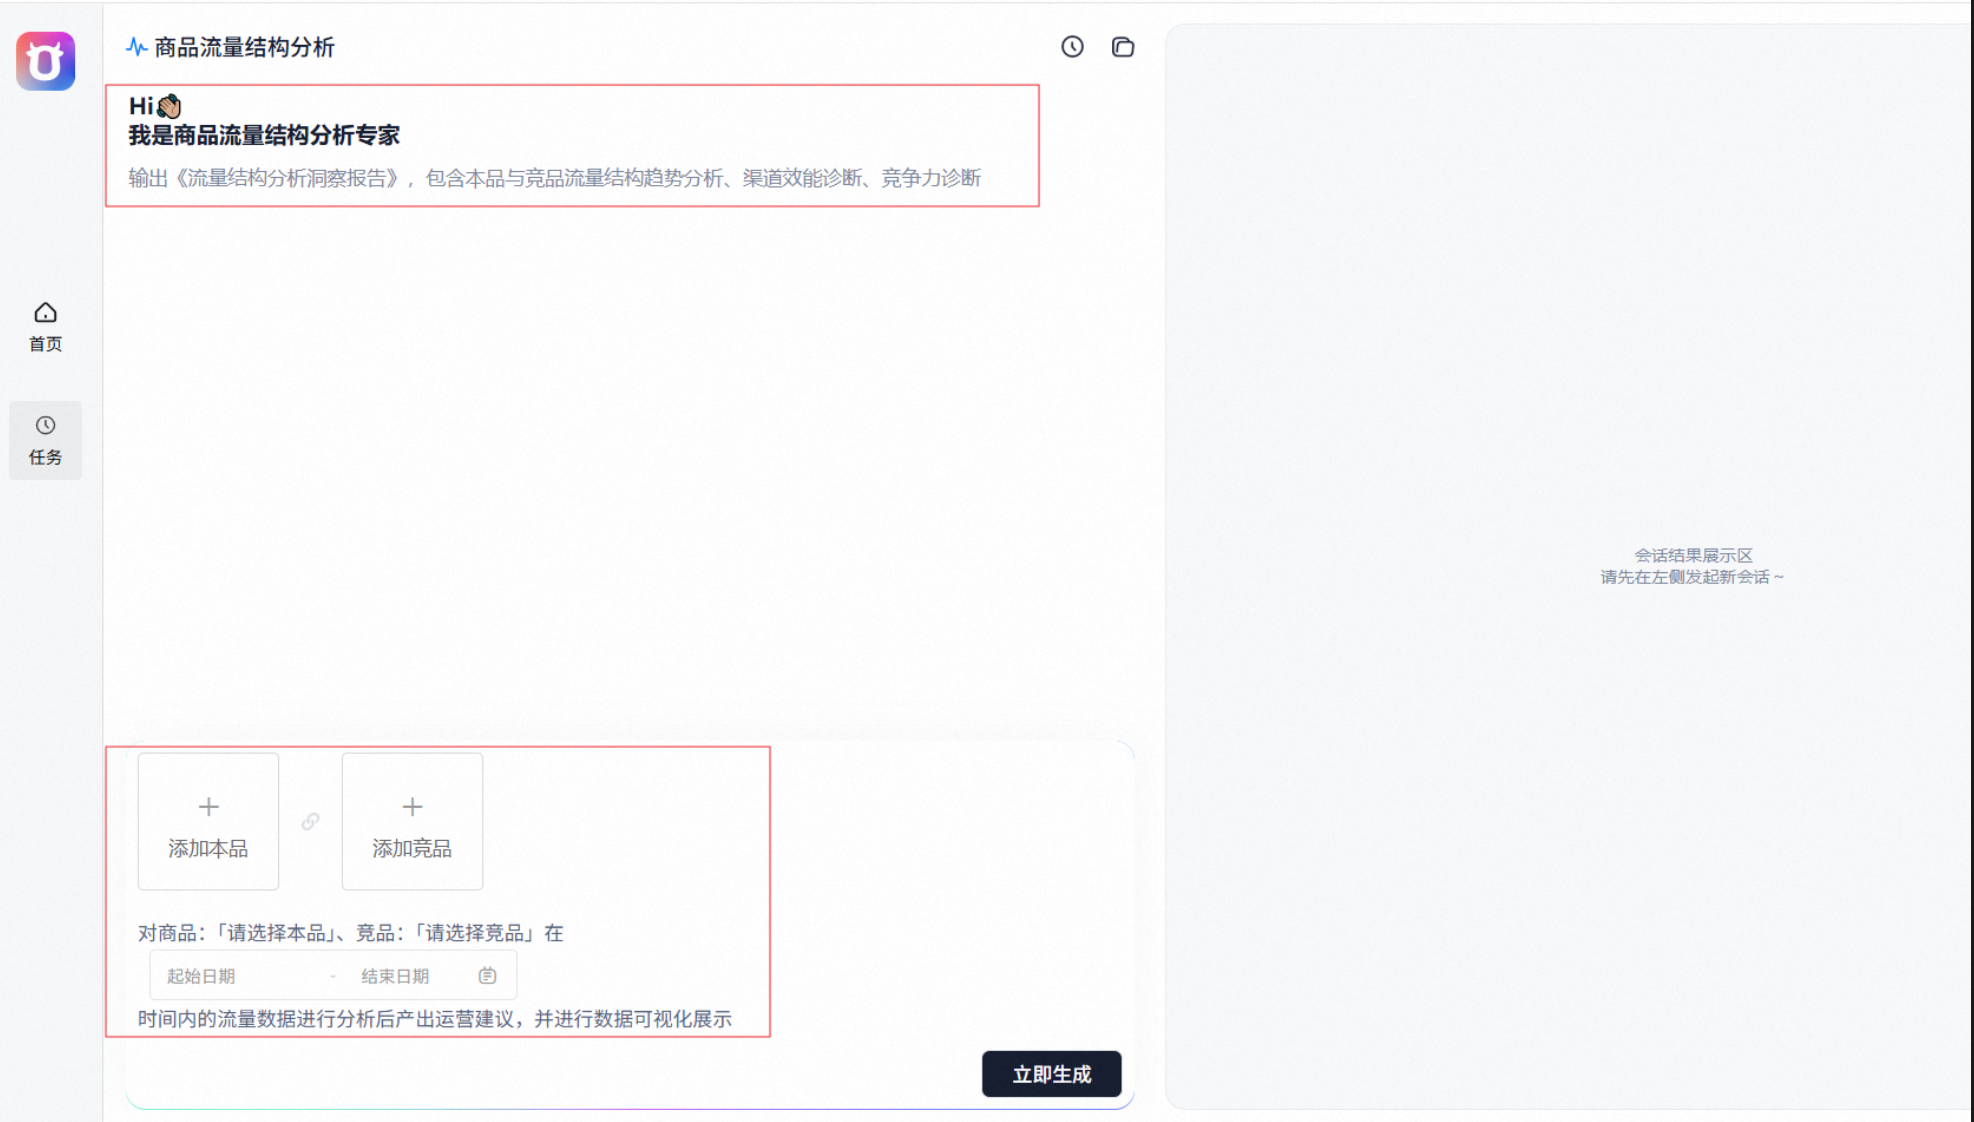Click the copy windows icon in header

tap(1123, 47)
